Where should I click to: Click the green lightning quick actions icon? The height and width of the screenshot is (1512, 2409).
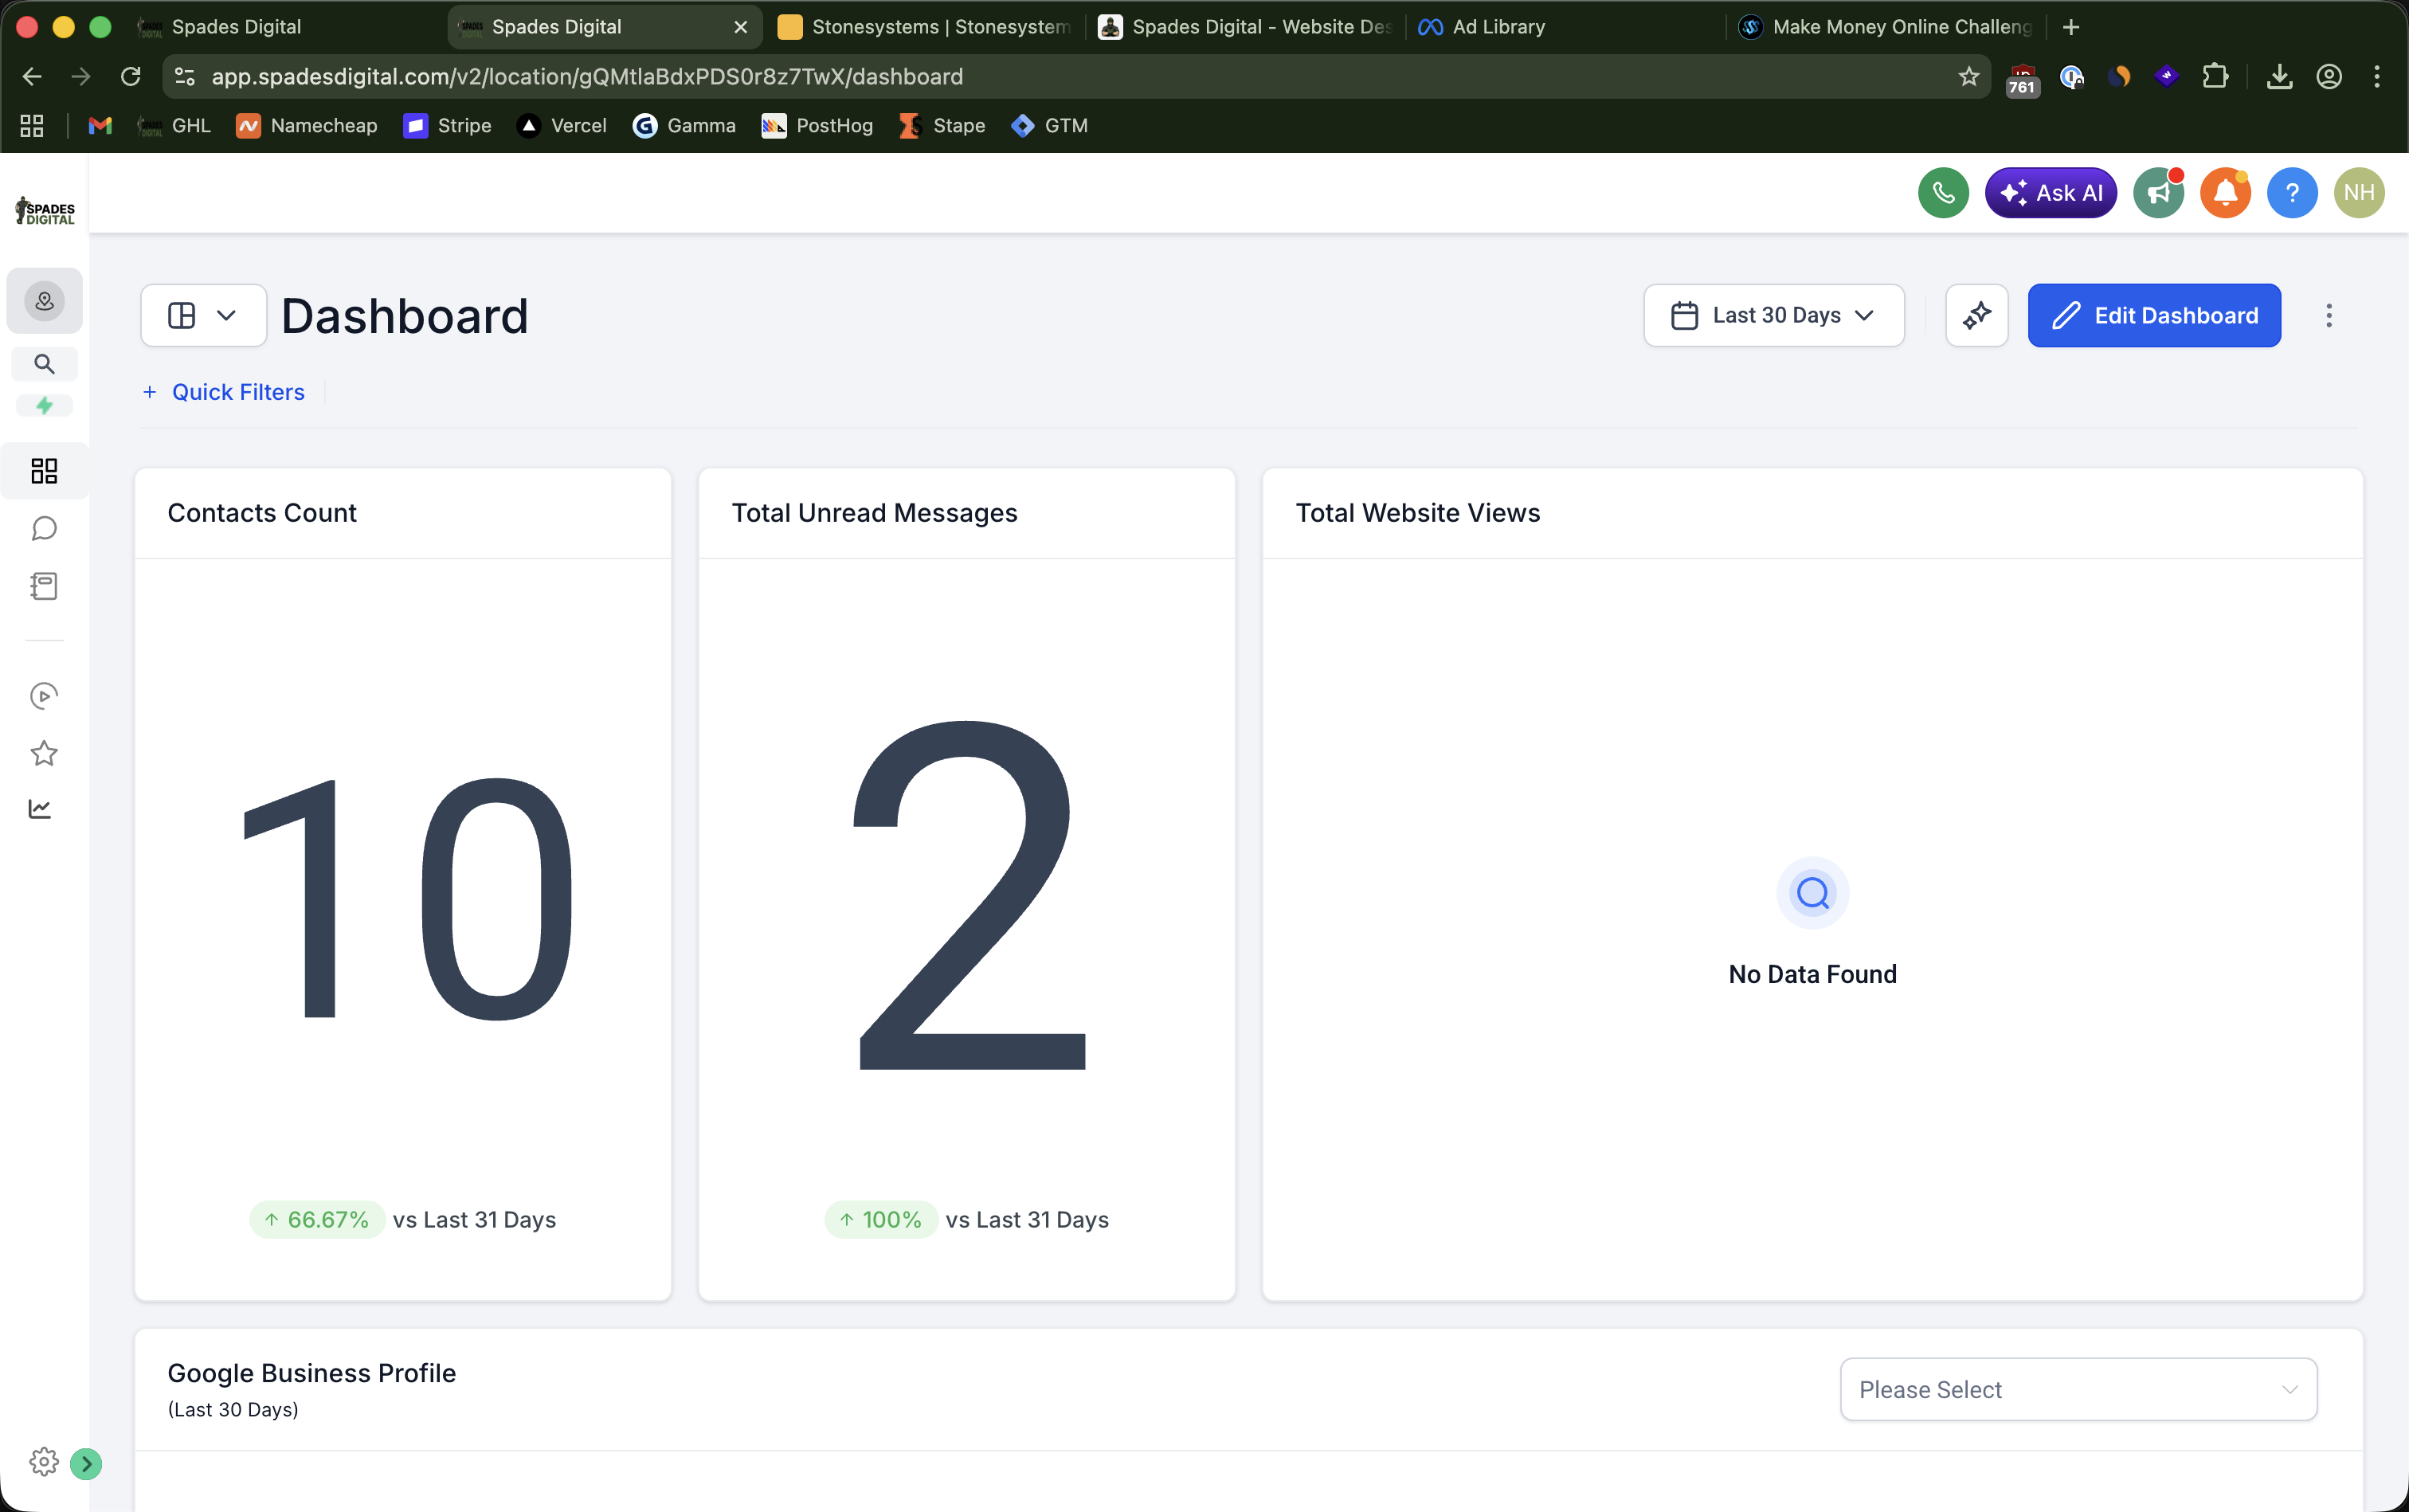point(44,406)
